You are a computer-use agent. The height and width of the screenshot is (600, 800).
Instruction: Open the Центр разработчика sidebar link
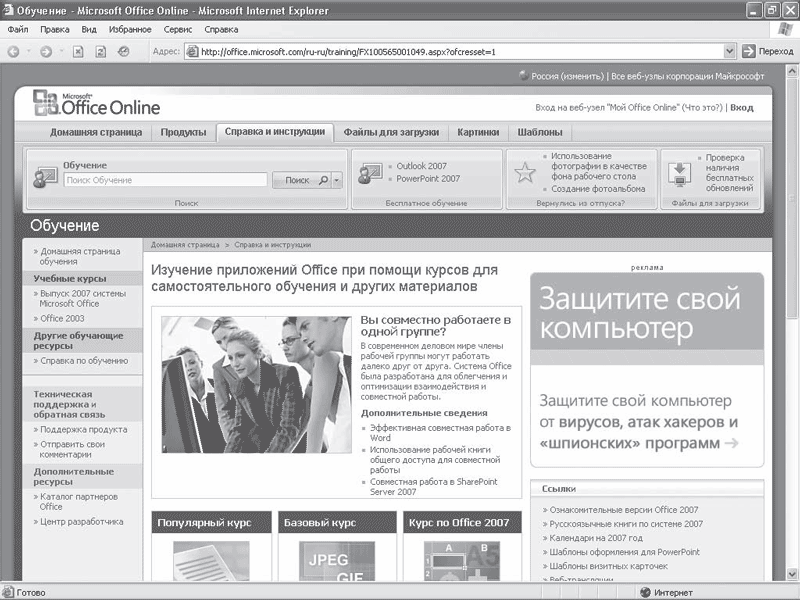pos(82,522)
